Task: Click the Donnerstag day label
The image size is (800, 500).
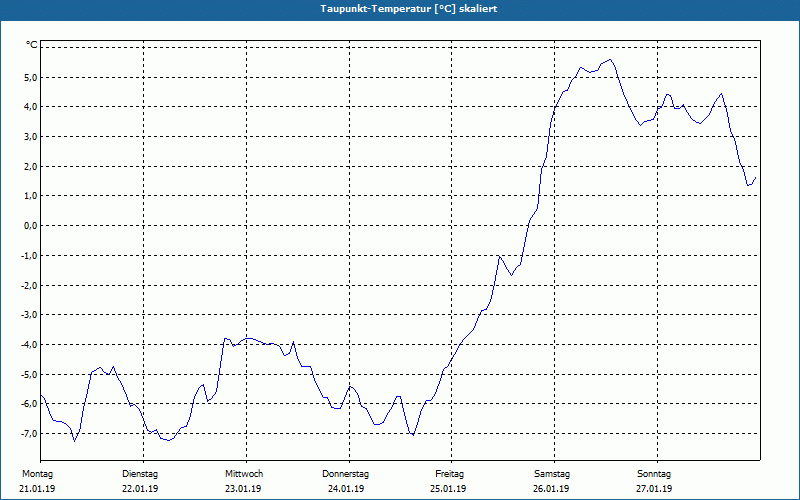Action: point(345,474)
